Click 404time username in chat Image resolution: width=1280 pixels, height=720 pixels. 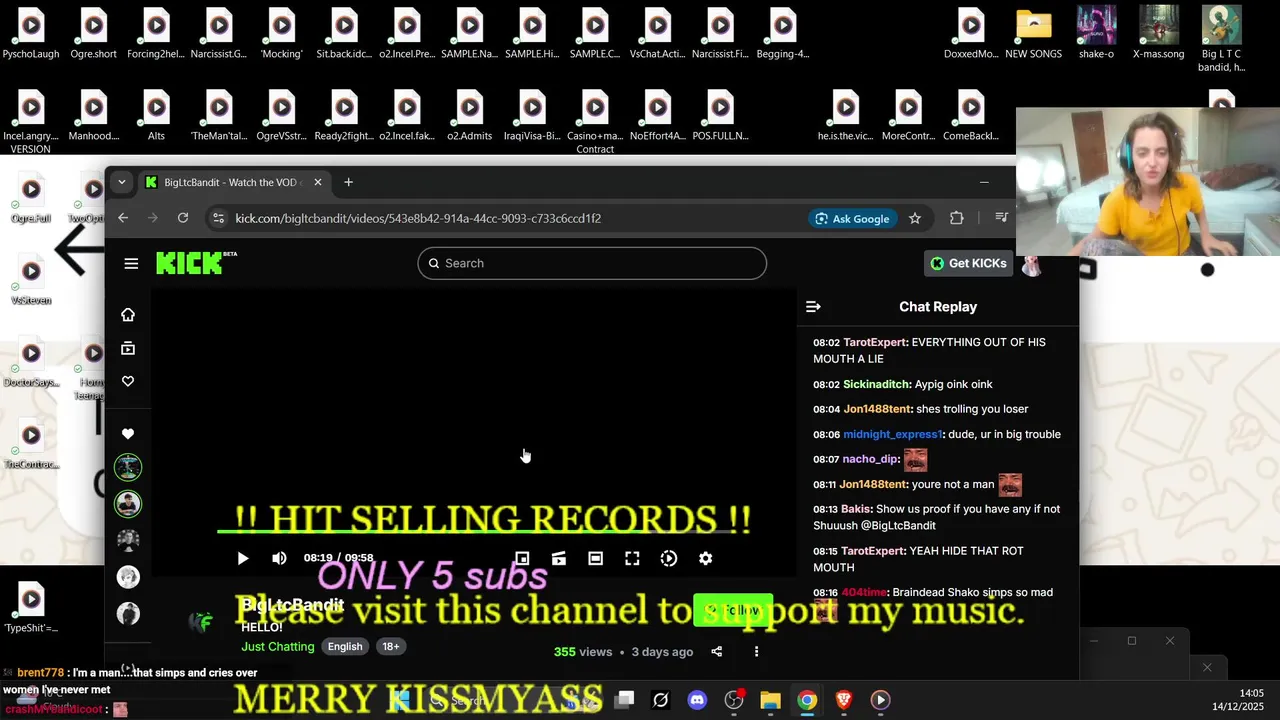pos(864,592)
